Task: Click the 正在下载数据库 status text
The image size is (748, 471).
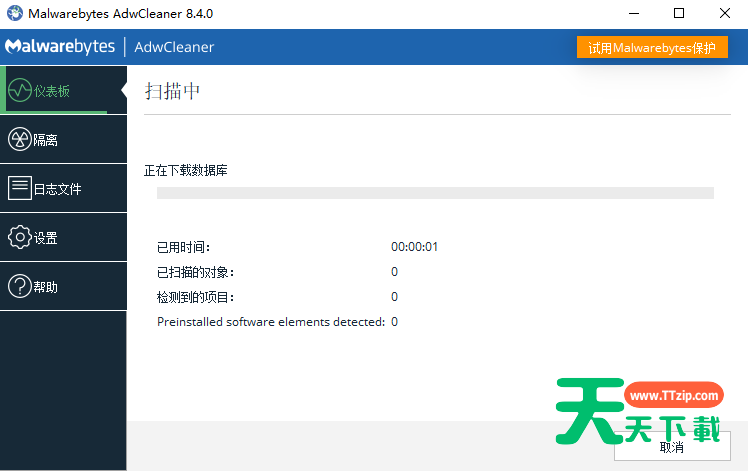Action: [x=186, y=170]
